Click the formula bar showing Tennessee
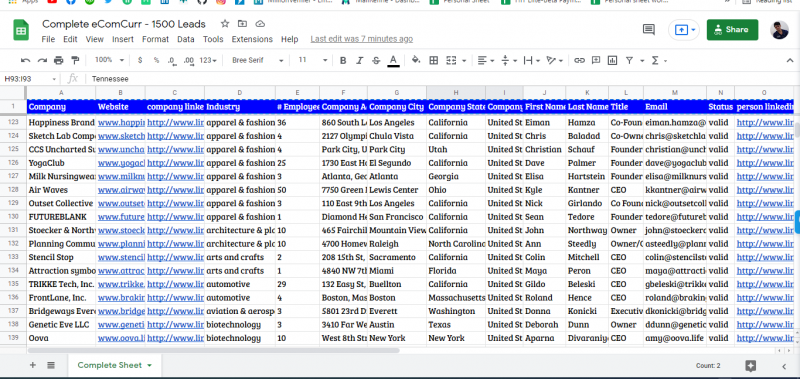The height and width of the screenshot is (379, 800). [x=439, y=79]
